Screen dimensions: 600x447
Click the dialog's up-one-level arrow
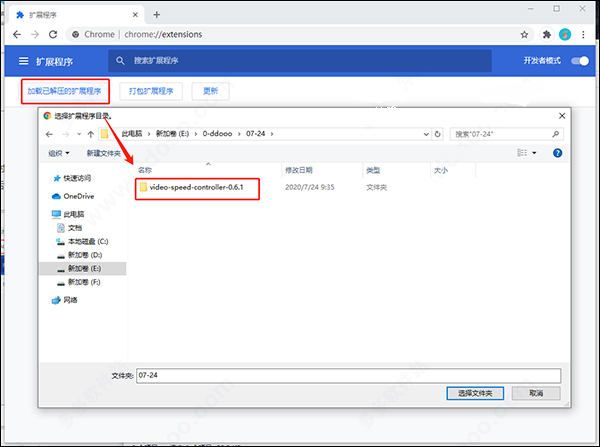(91, 134)
